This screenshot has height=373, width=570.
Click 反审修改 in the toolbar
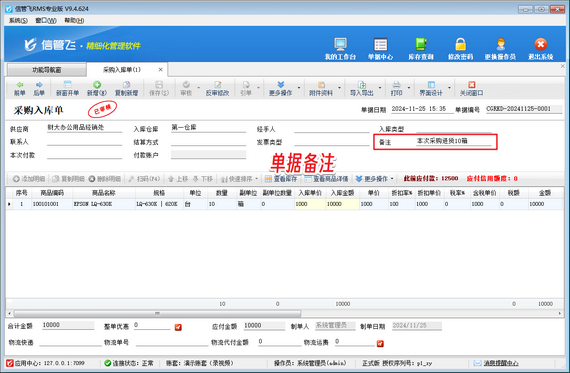click(x=217, y=88)
